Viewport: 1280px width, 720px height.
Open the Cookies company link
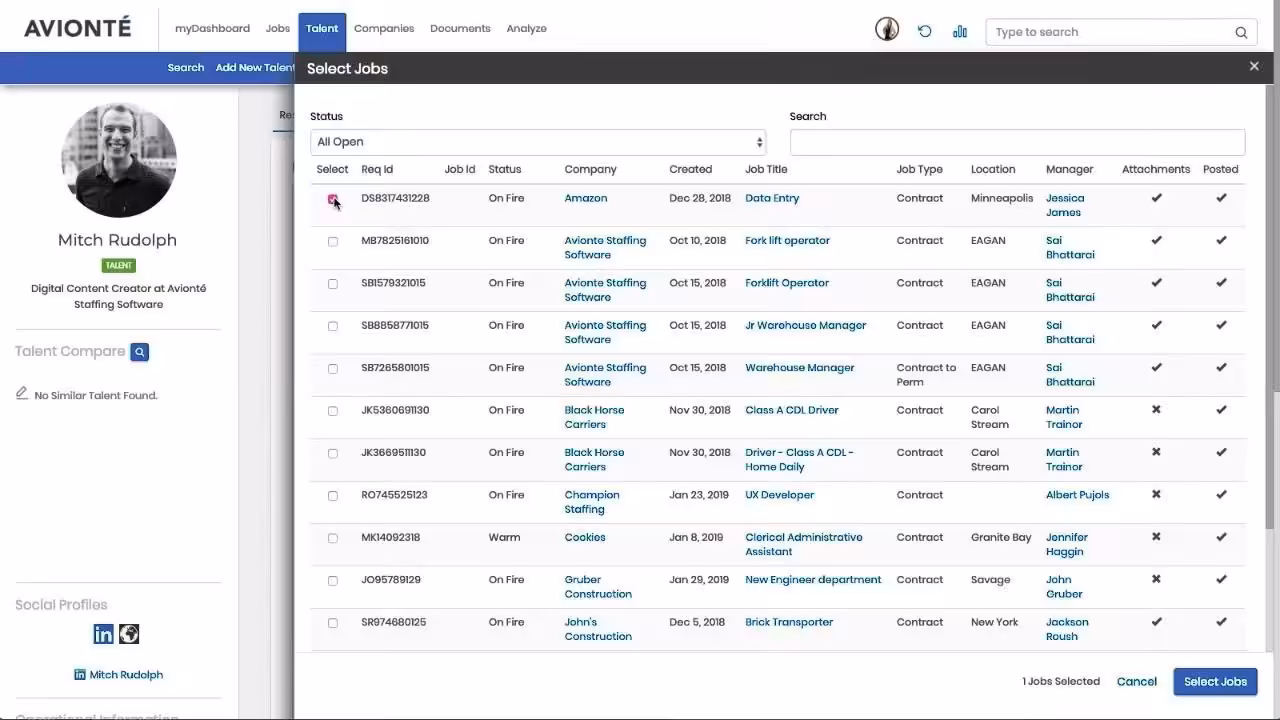click(x=585, y=537)
